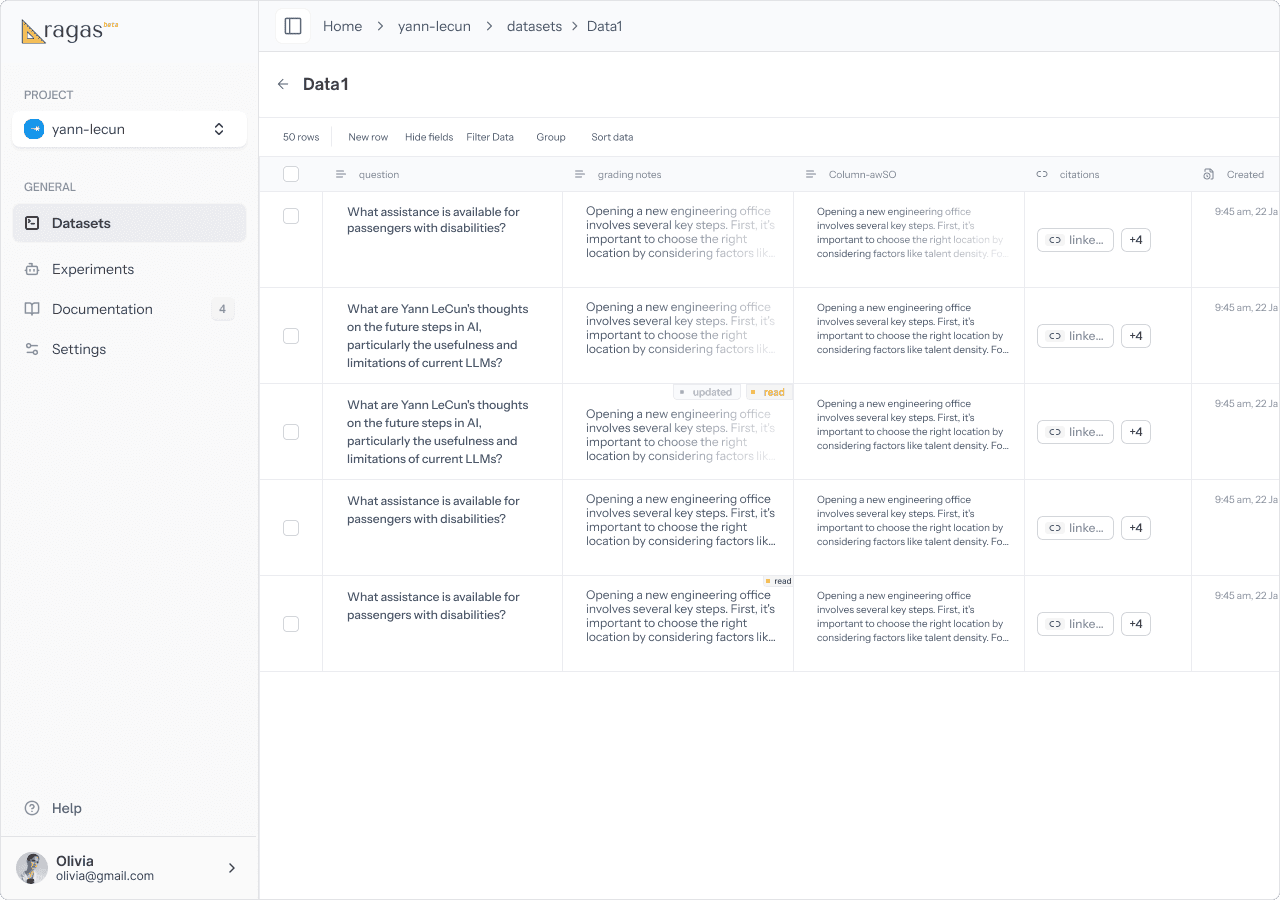Screen dimensions: 1280x900
Task: Click the 'question' column header
Action: 379,174
